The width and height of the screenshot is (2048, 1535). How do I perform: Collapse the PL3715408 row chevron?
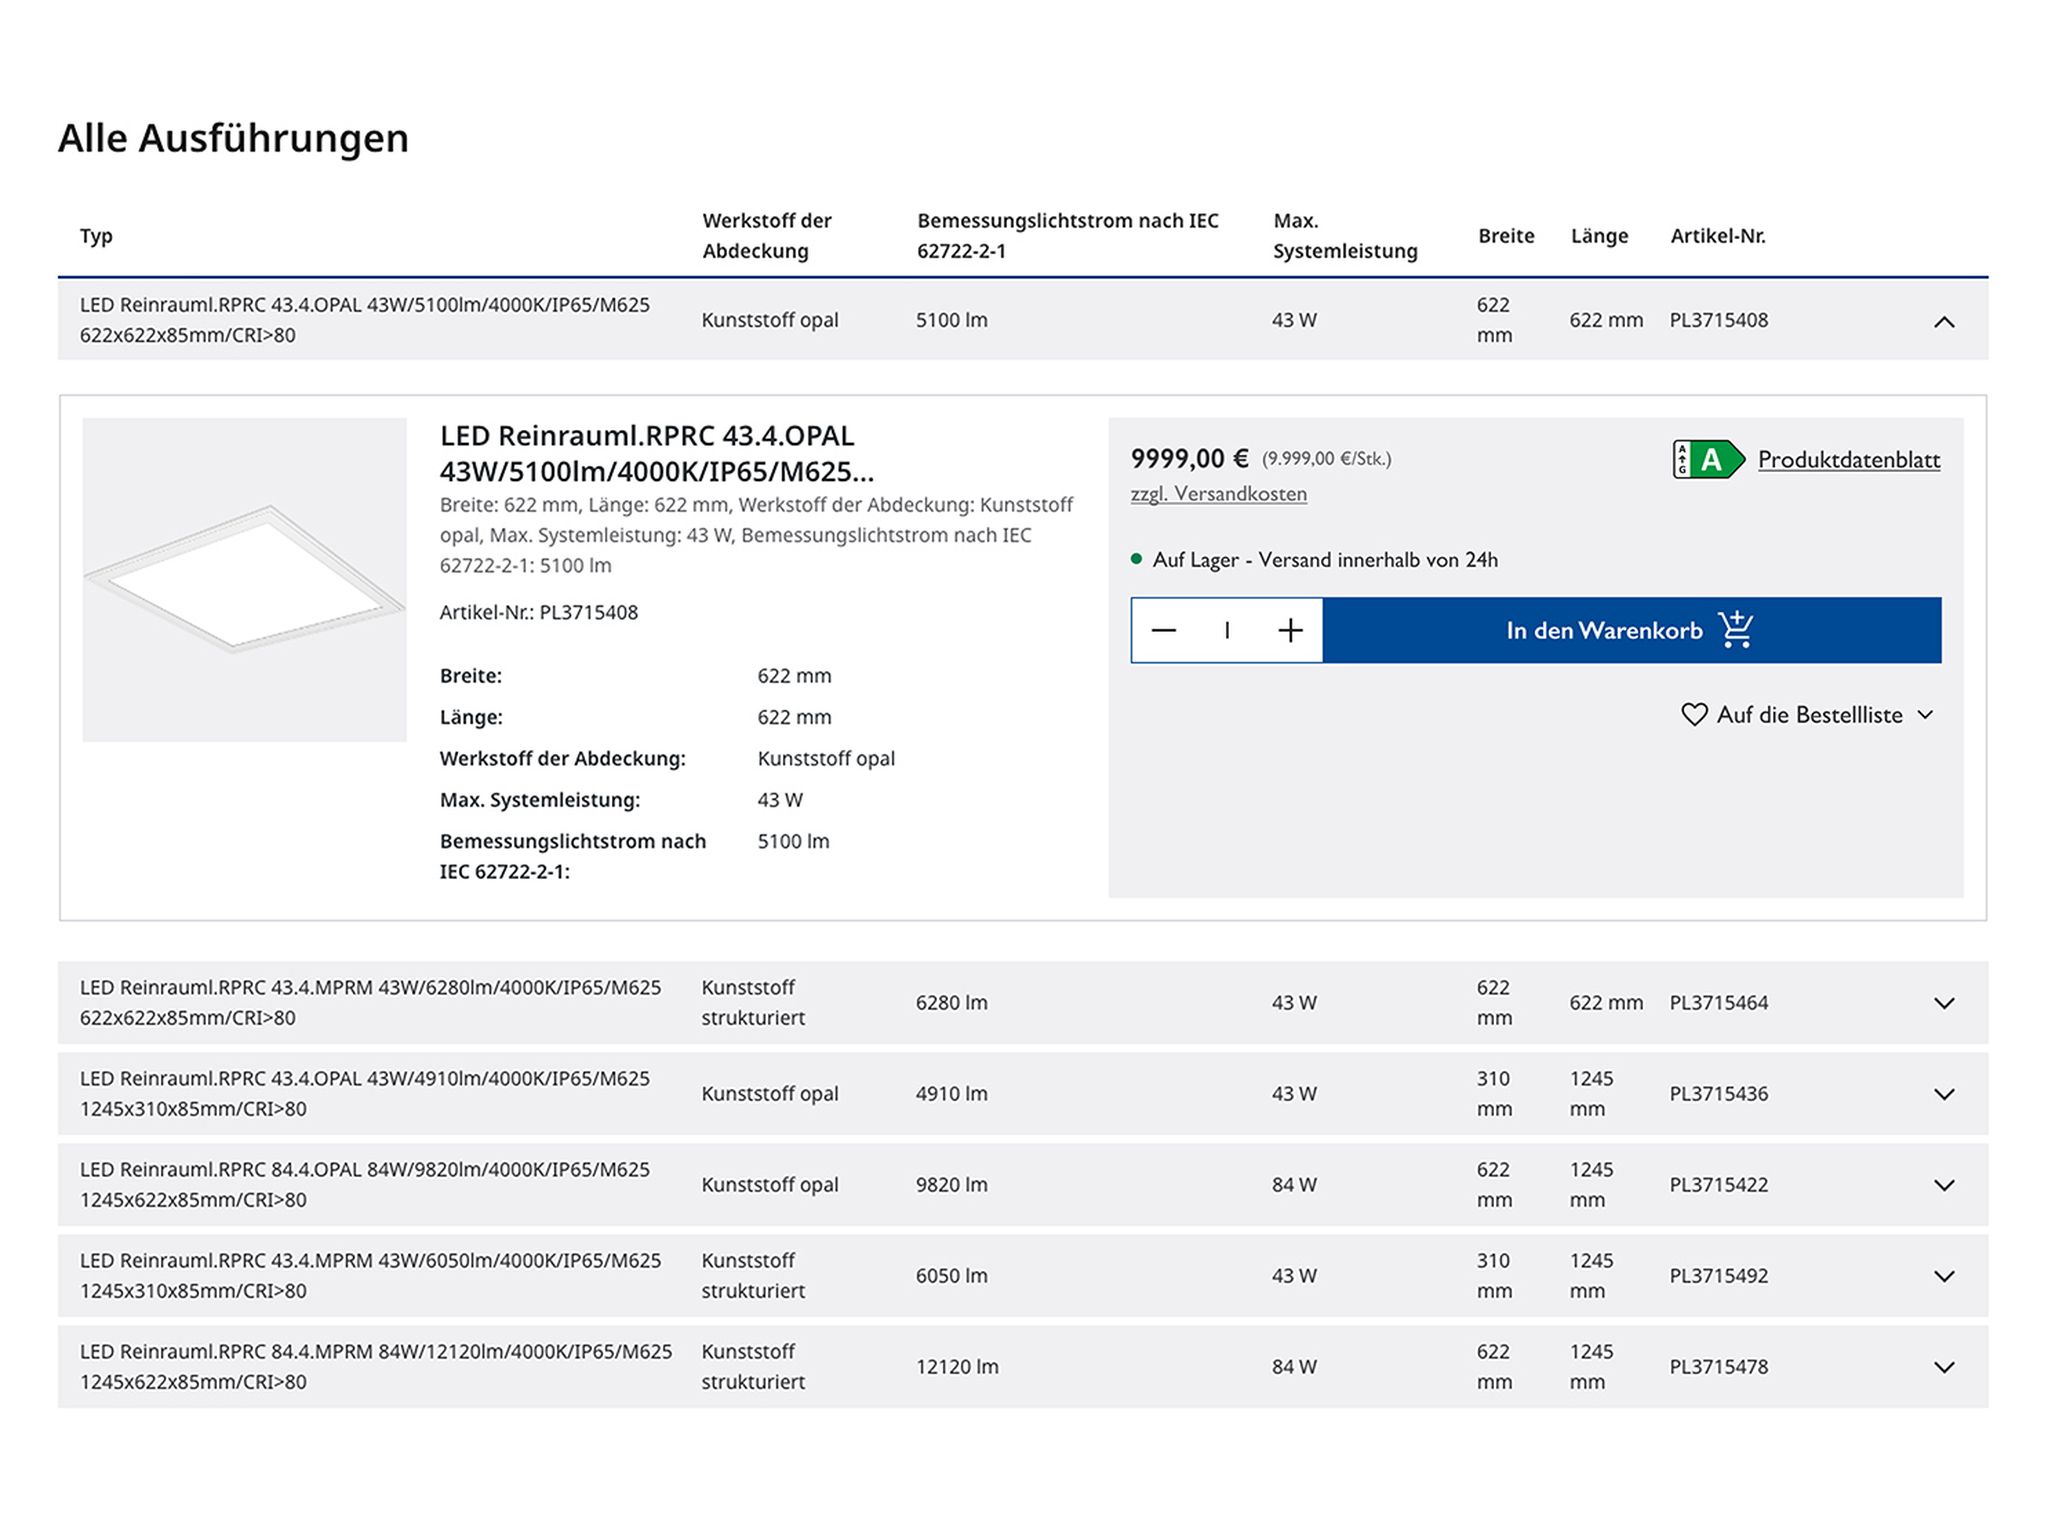tap(1943, 321)
